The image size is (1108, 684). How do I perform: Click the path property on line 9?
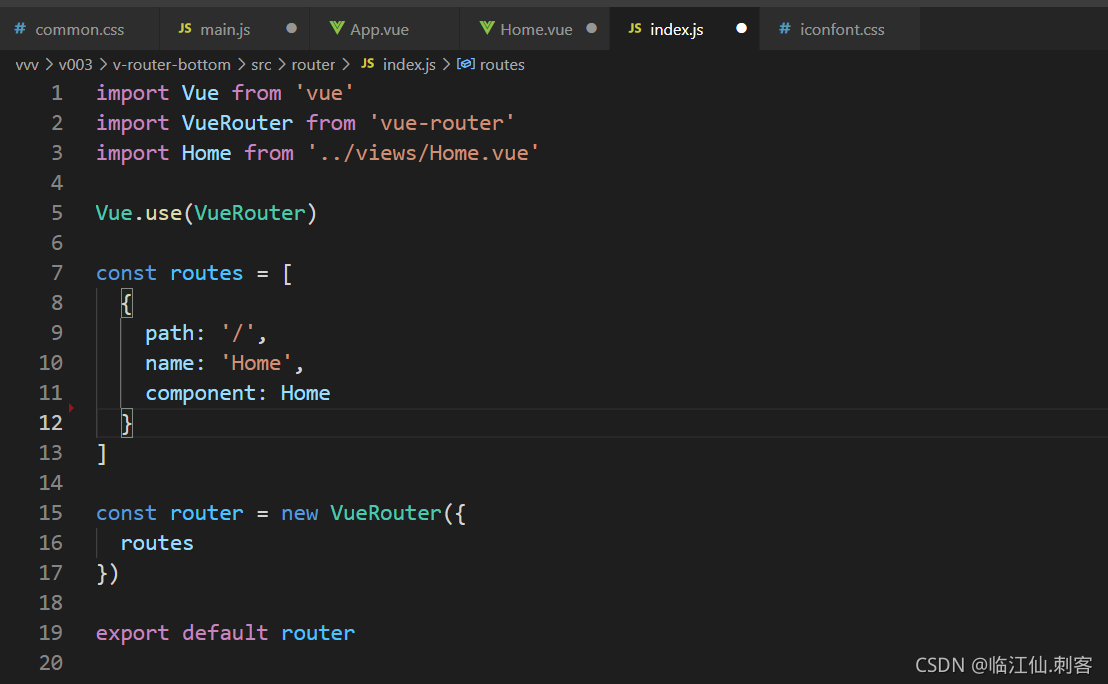click(170, 333)
